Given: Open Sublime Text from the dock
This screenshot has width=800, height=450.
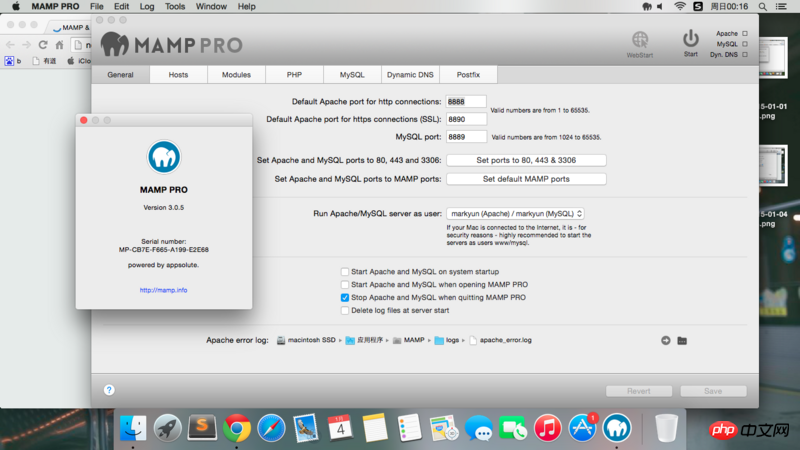Looking at the screenshot, I should pyautogui.click(x=203, y=427).
